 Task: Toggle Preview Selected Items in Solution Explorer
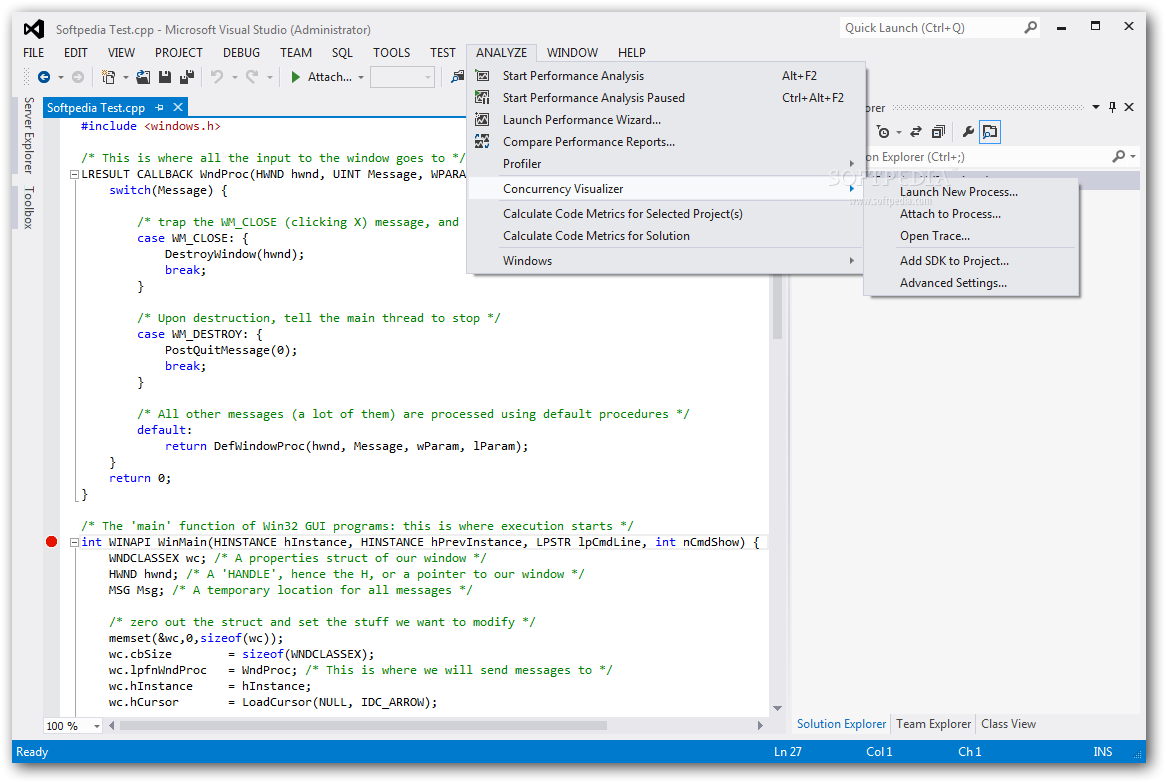coord(990,132)
